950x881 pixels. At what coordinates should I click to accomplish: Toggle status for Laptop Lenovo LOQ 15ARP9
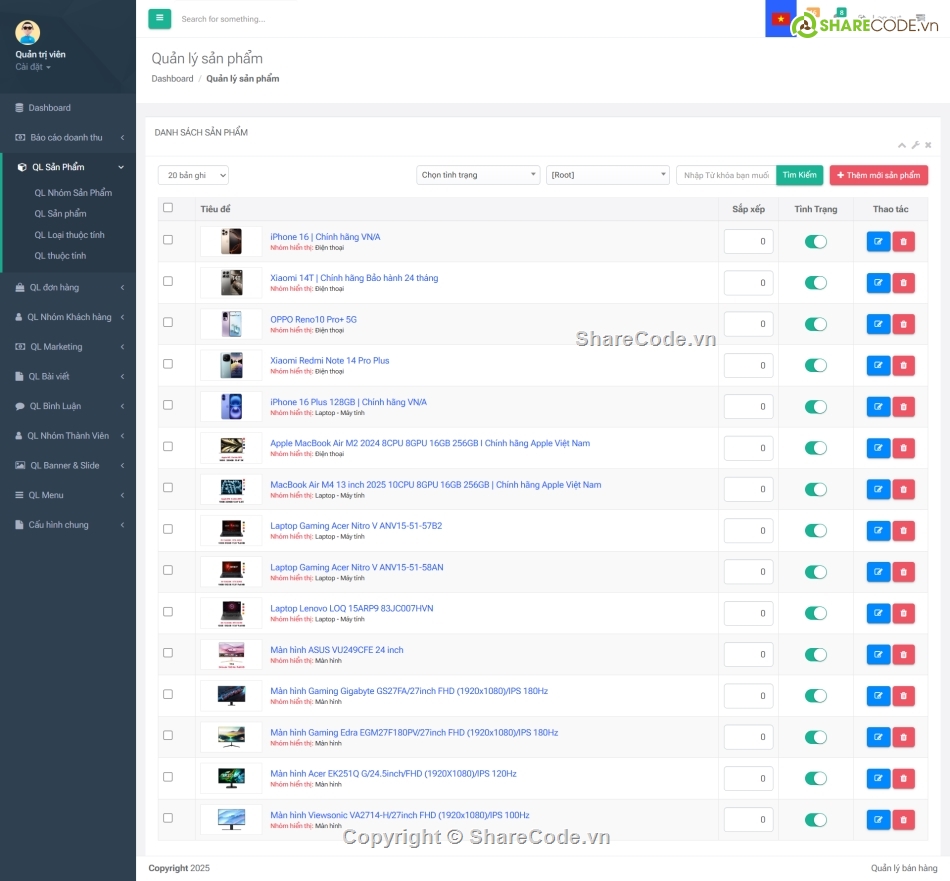(x=815, y=613)
